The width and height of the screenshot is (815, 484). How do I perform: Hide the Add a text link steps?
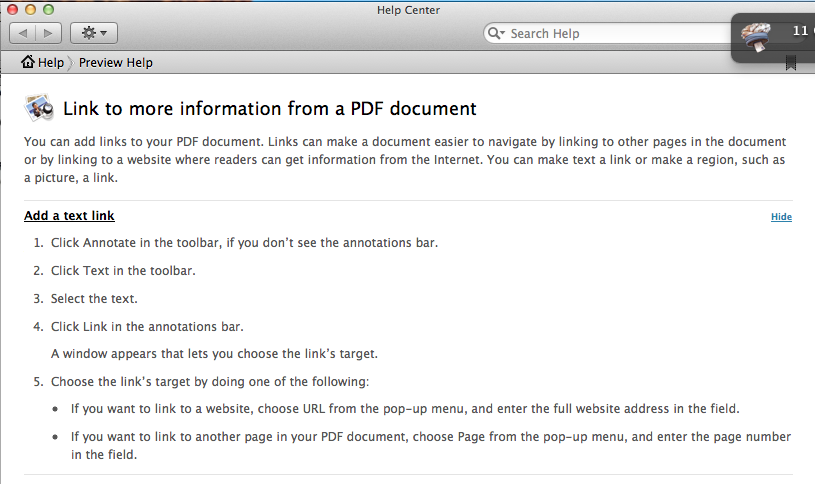781,217
